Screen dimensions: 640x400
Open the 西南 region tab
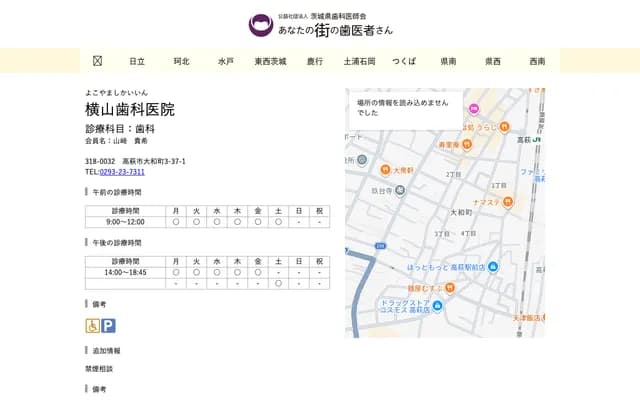click(537, 61)
